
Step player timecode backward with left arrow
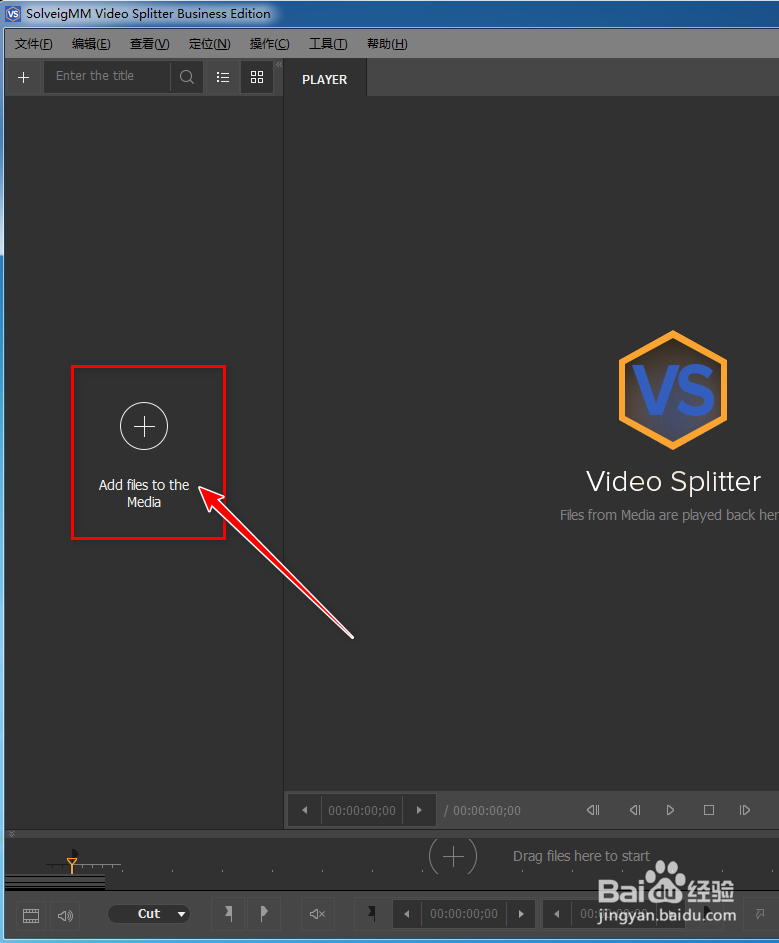click(305, 810)
